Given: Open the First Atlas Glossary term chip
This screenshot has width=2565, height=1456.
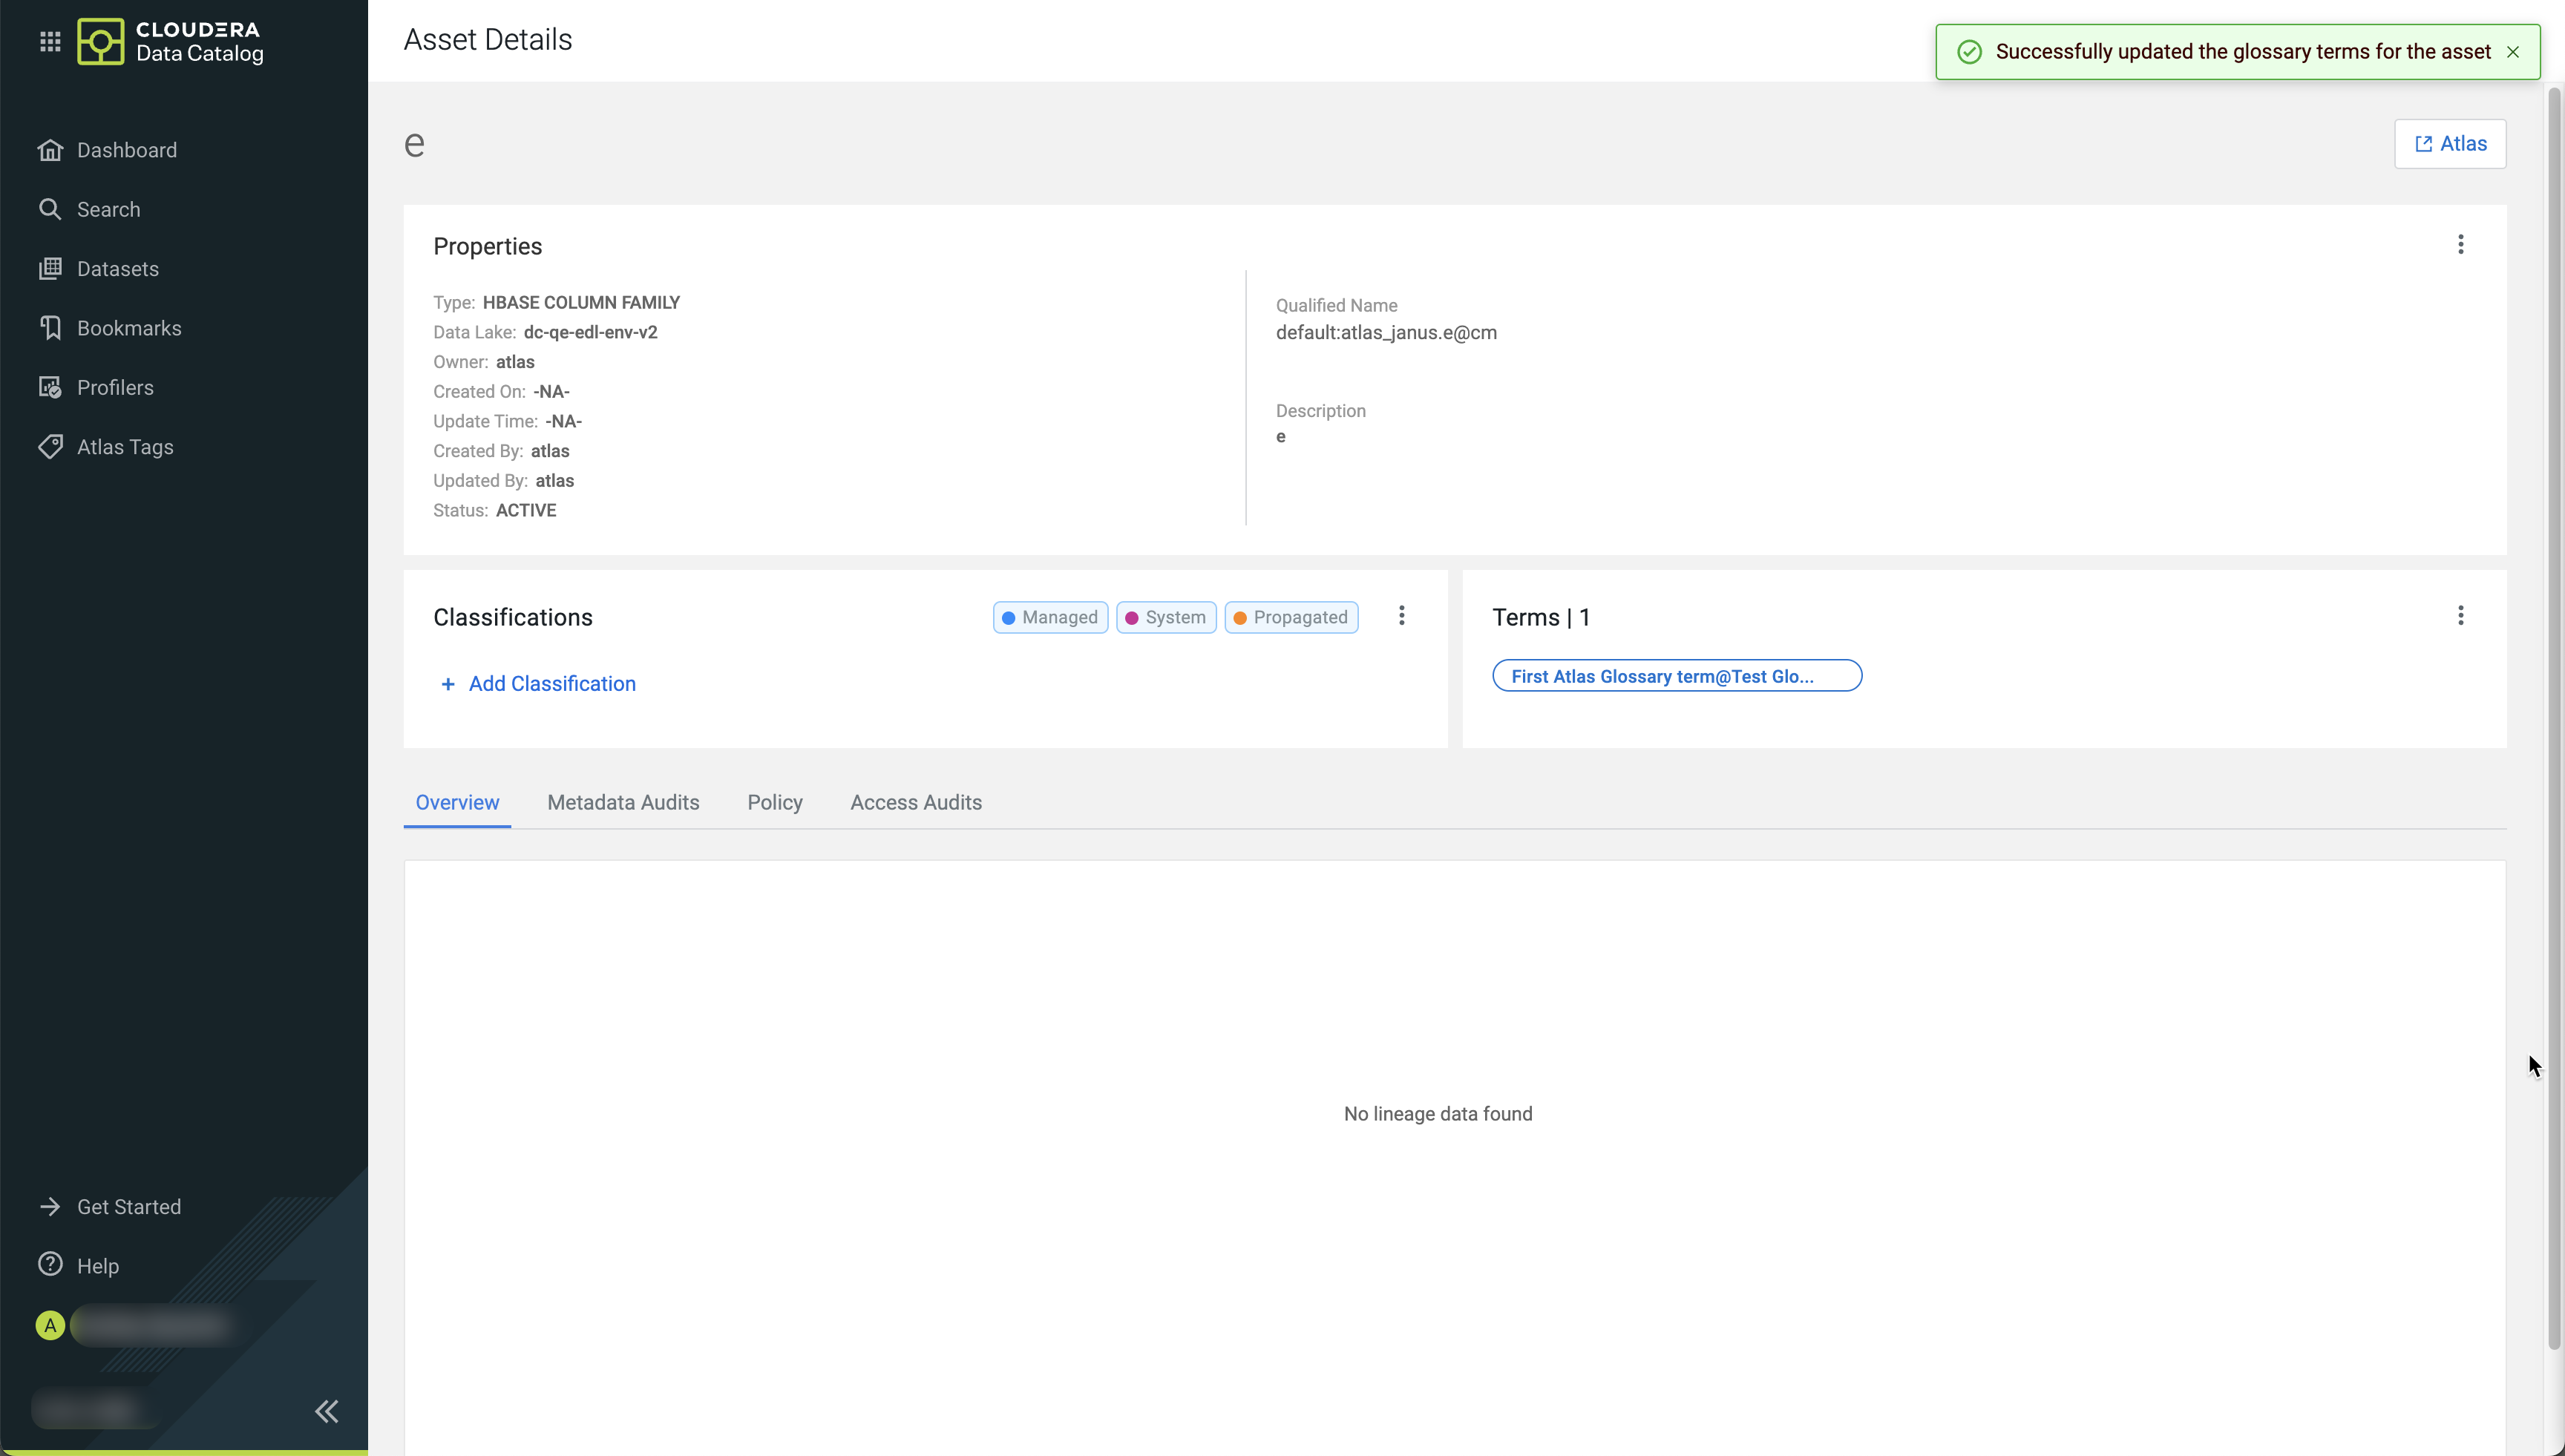Looking at the screenshot, I should pos(1677,676).
